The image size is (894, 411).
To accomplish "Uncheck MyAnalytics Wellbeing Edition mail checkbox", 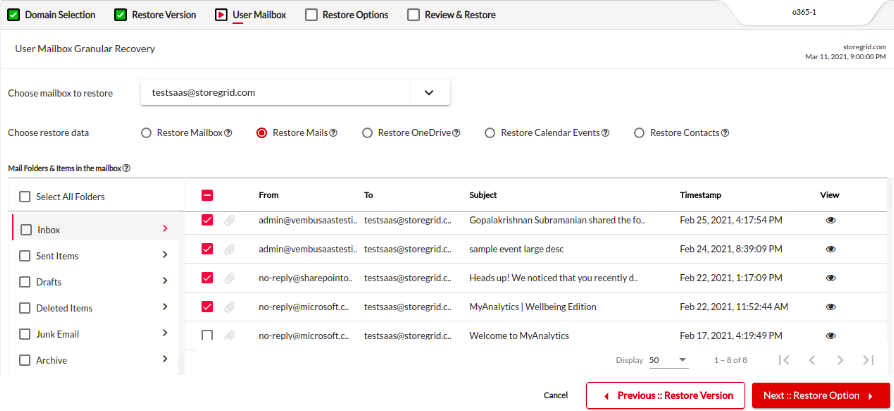I will pos(208,307).
